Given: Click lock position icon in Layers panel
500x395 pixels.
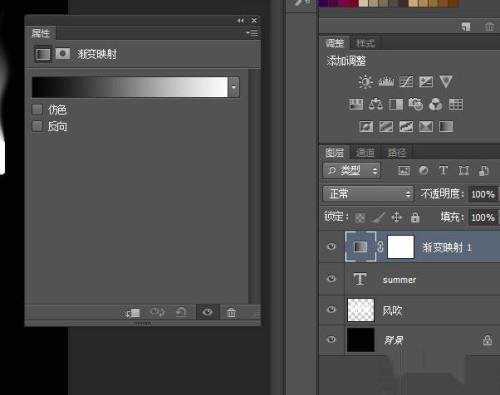Looking at the screenshot, I should (396, 217).
